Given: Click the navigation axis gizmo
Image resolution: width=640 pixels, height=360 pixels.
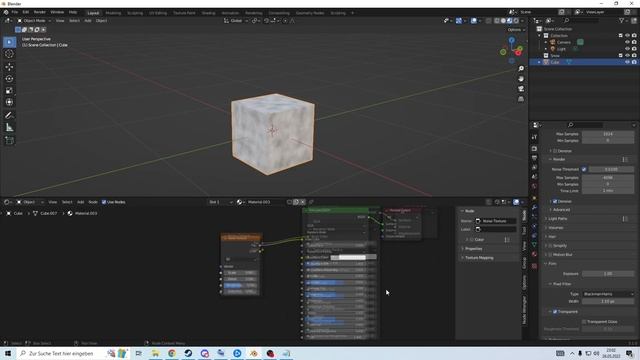Looking at the screenshot, I should pyautogui.click(x=512, y=50).
